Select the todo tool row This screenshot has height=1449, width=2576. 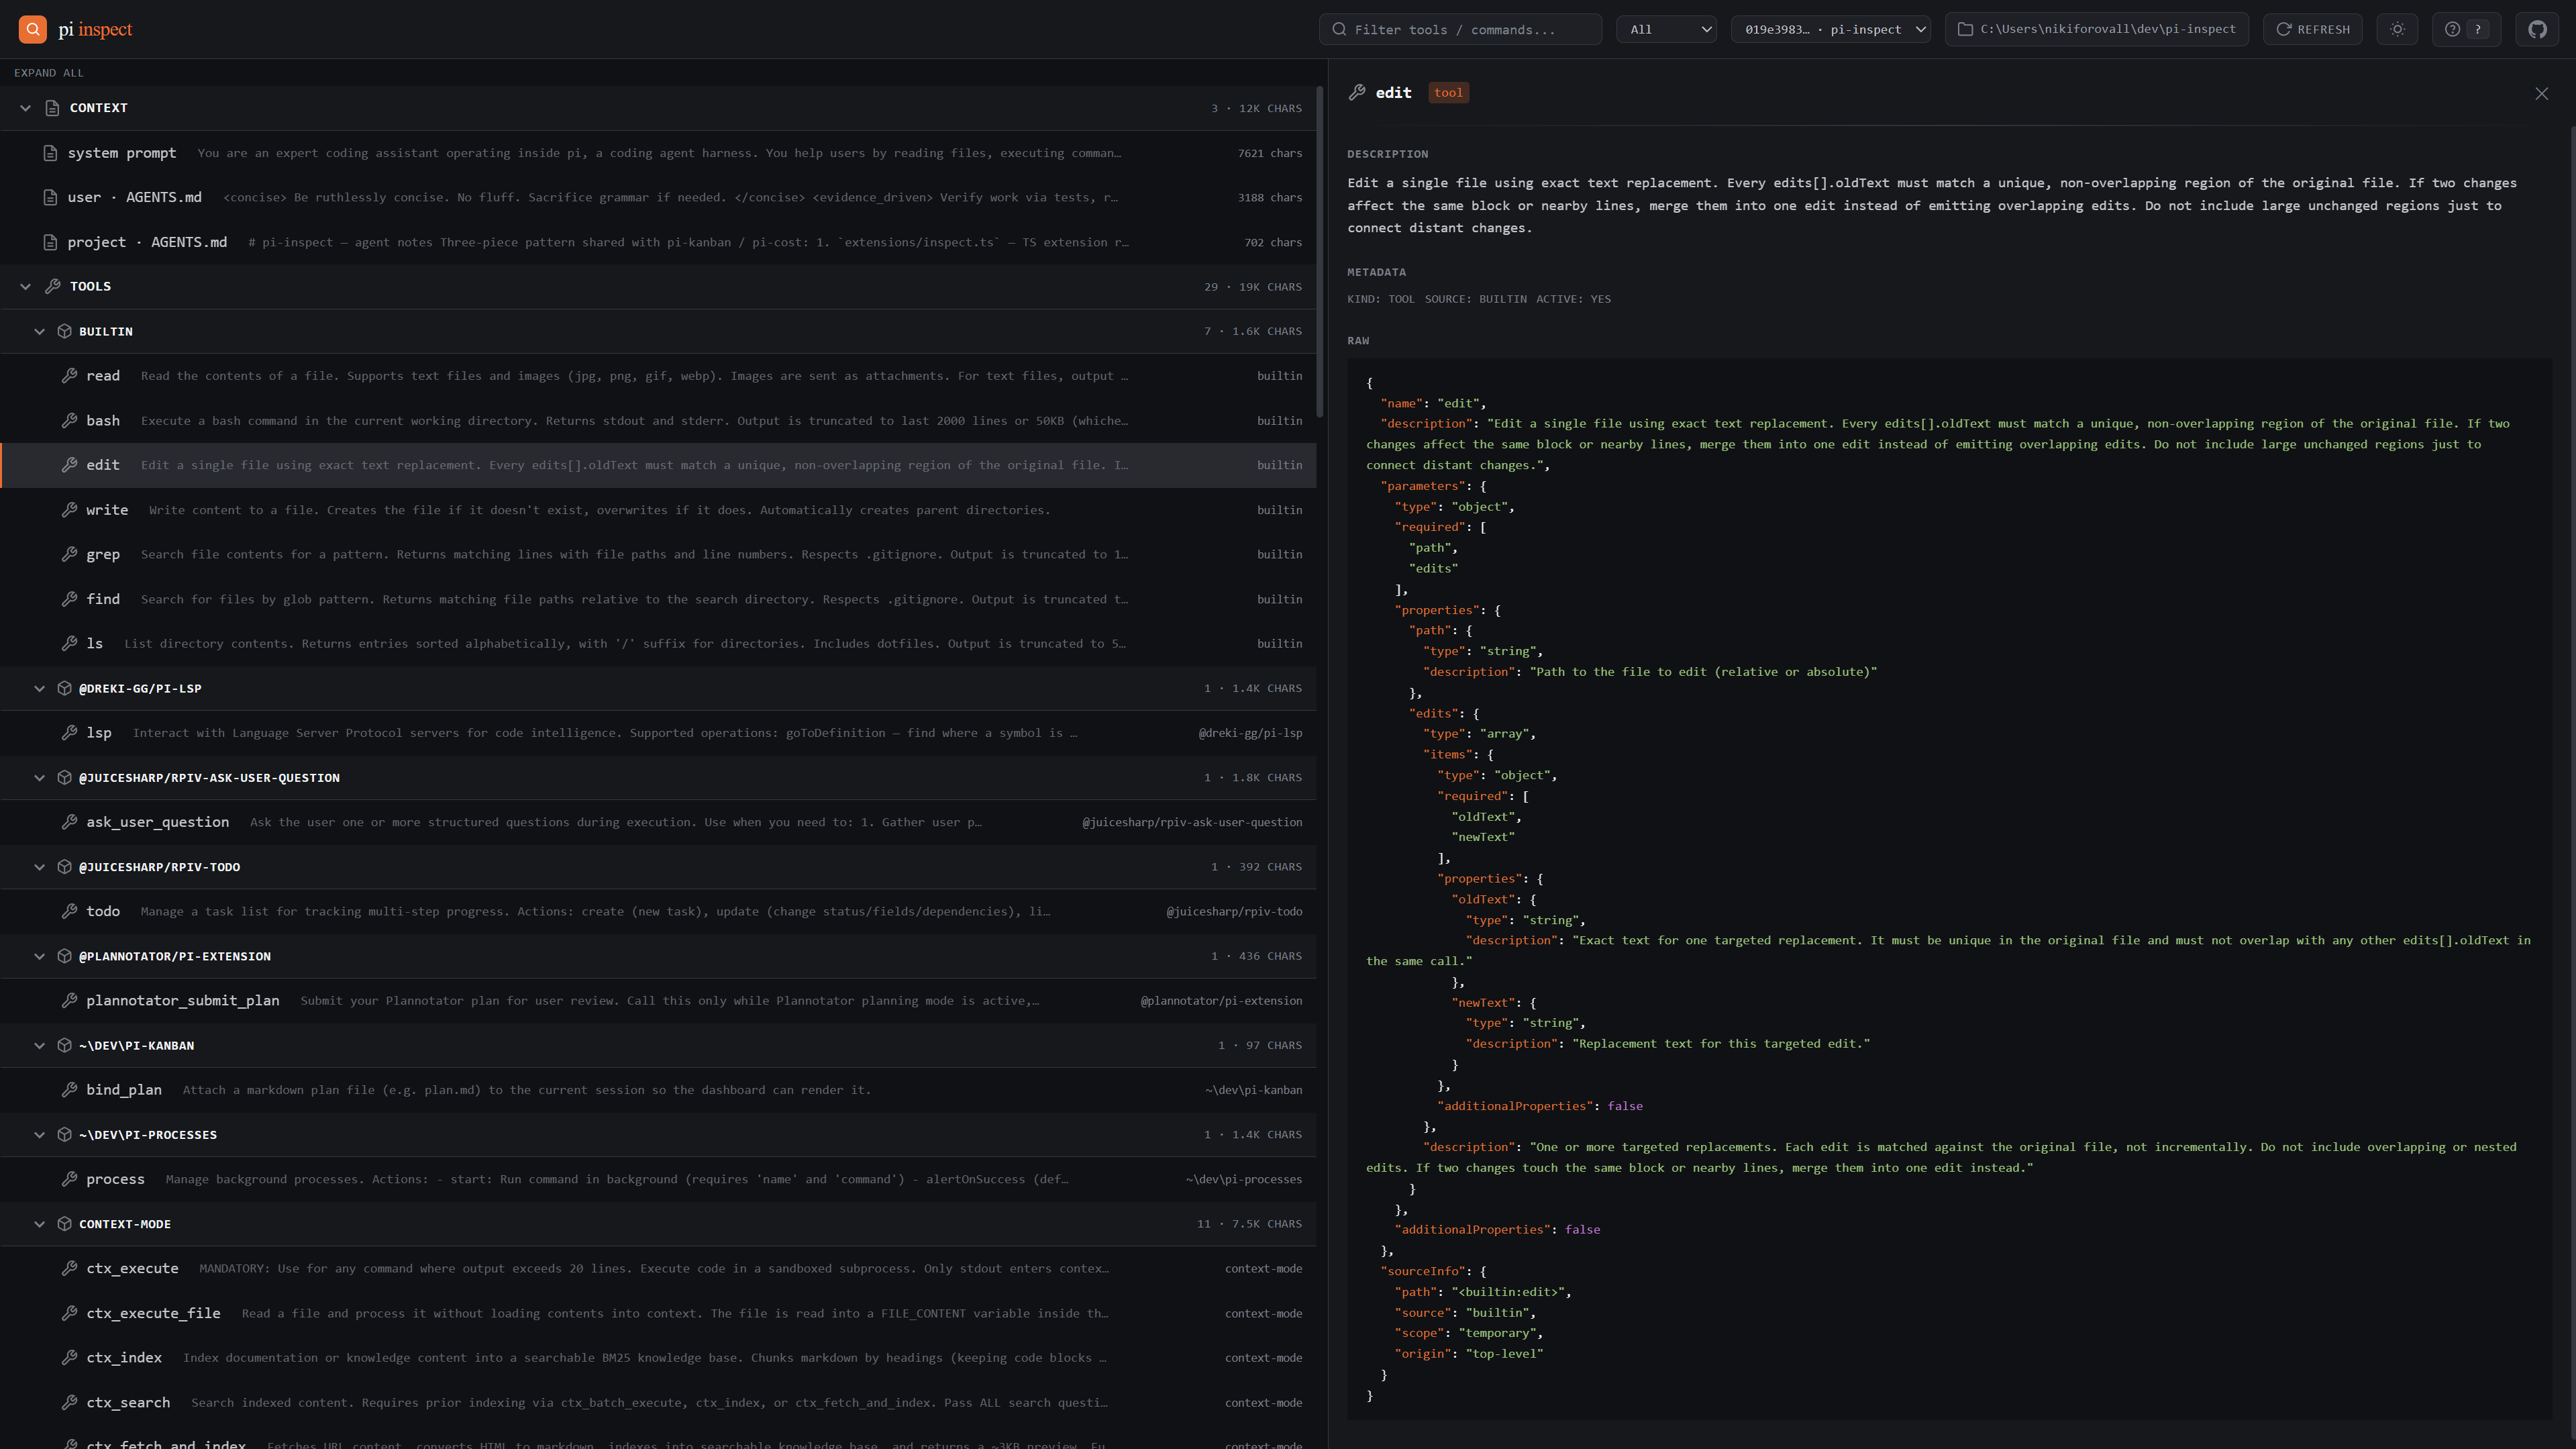tap(658, 912)
